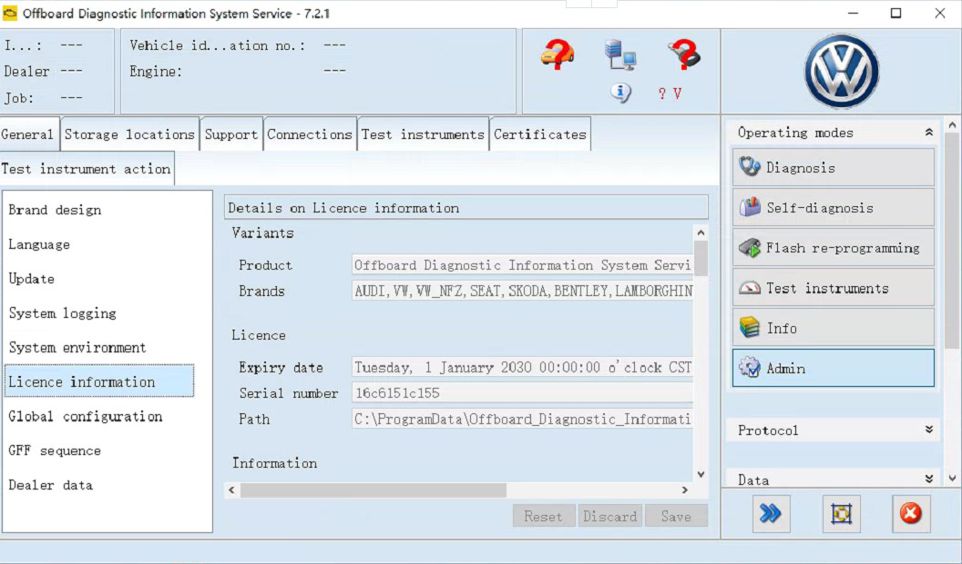Click the 'Licence' section label

click(258, 335)
